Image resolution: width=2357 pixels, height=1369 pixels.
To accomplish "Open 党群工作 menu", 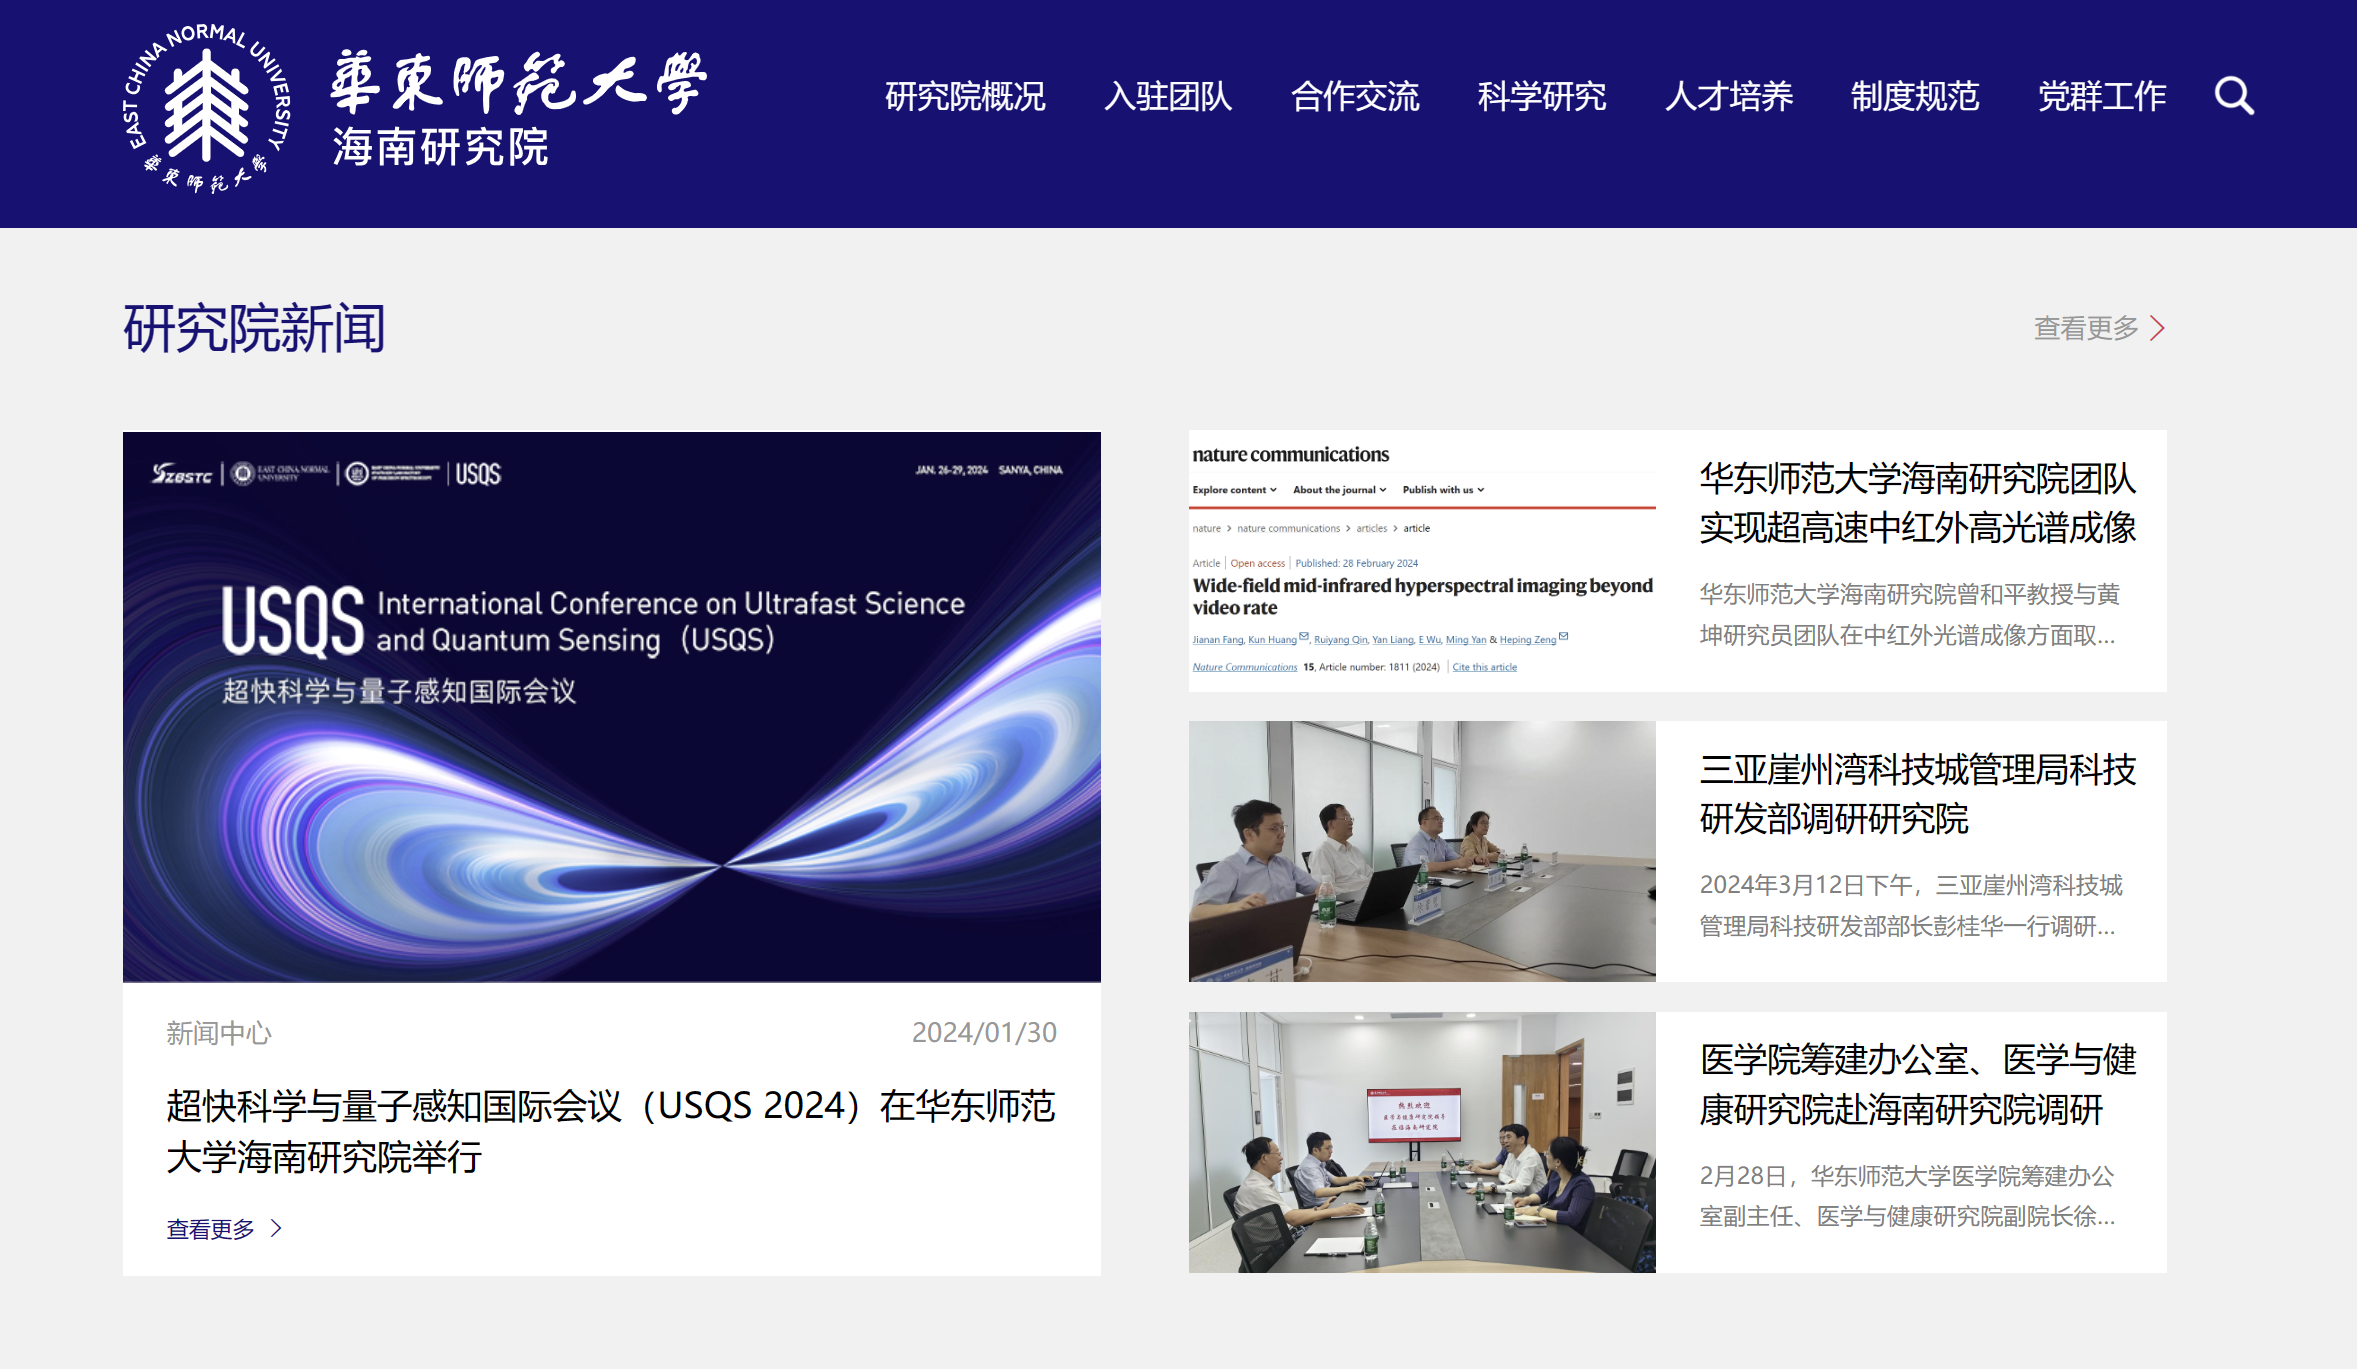I will click(x=2101, y=97).
